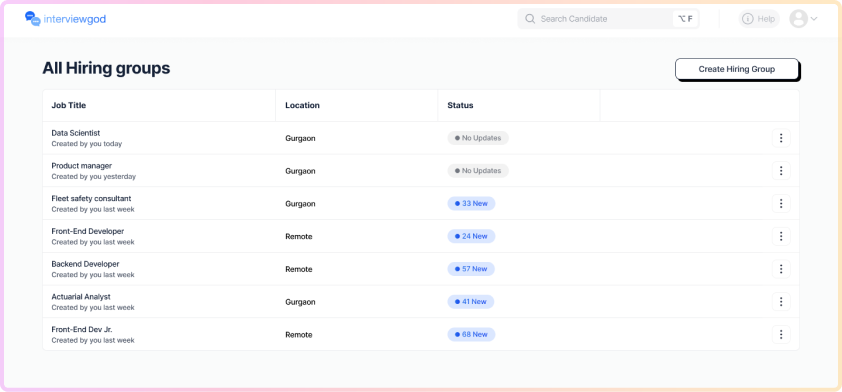Click 'Created by you today' text
This screenshot has height=392, width=842.
pos(86,144)
